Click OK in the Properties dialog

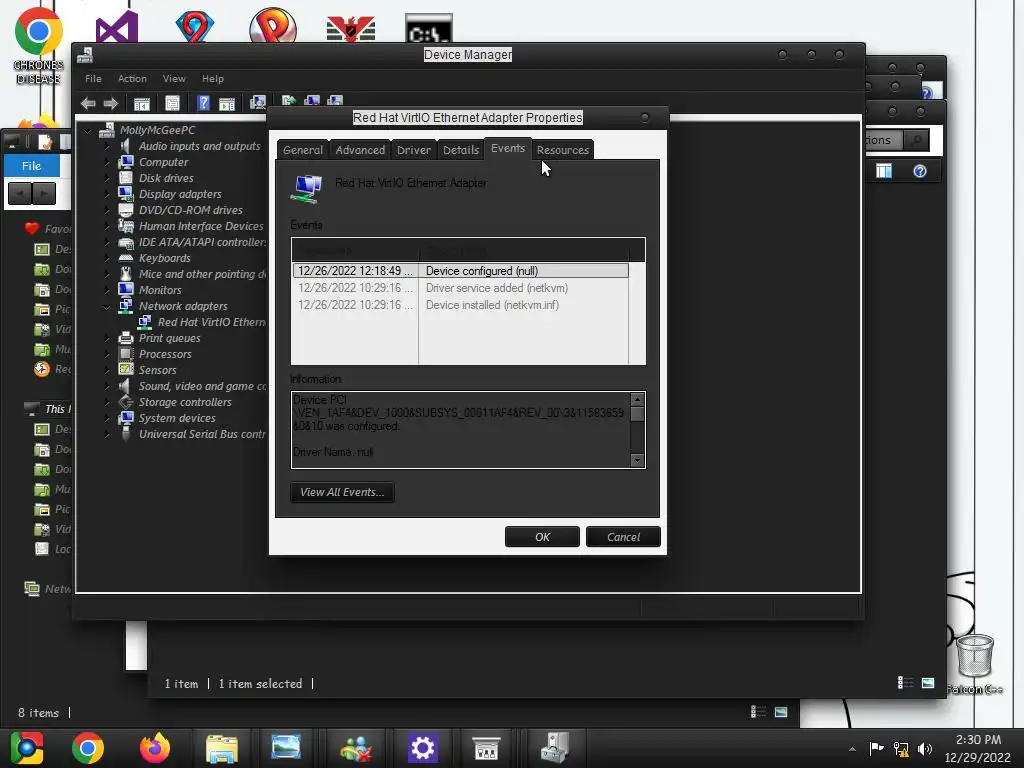tap(542, 537)
